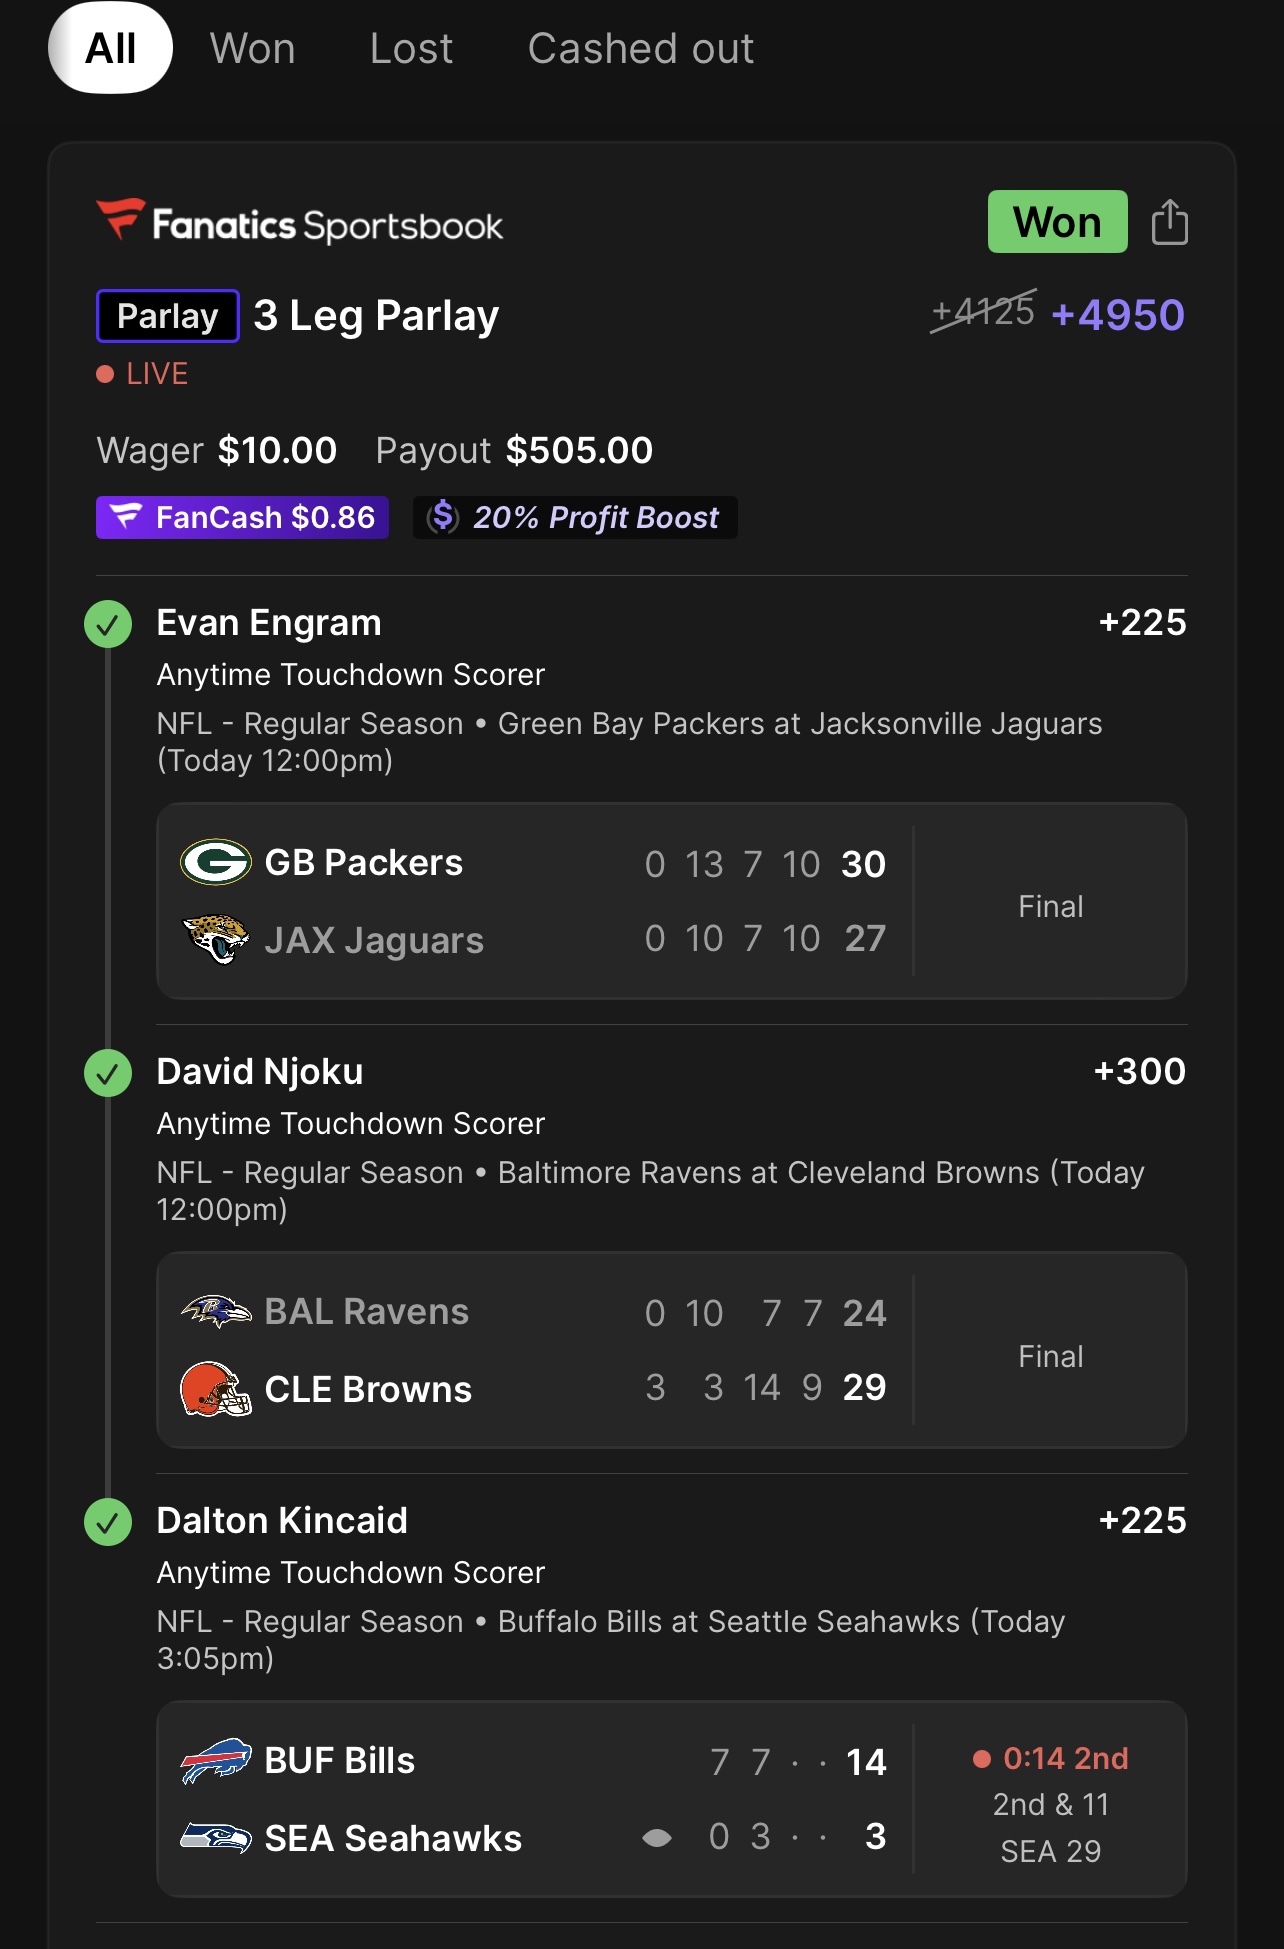Tap the Seahawks football possession indicator

pos(657,1837)
